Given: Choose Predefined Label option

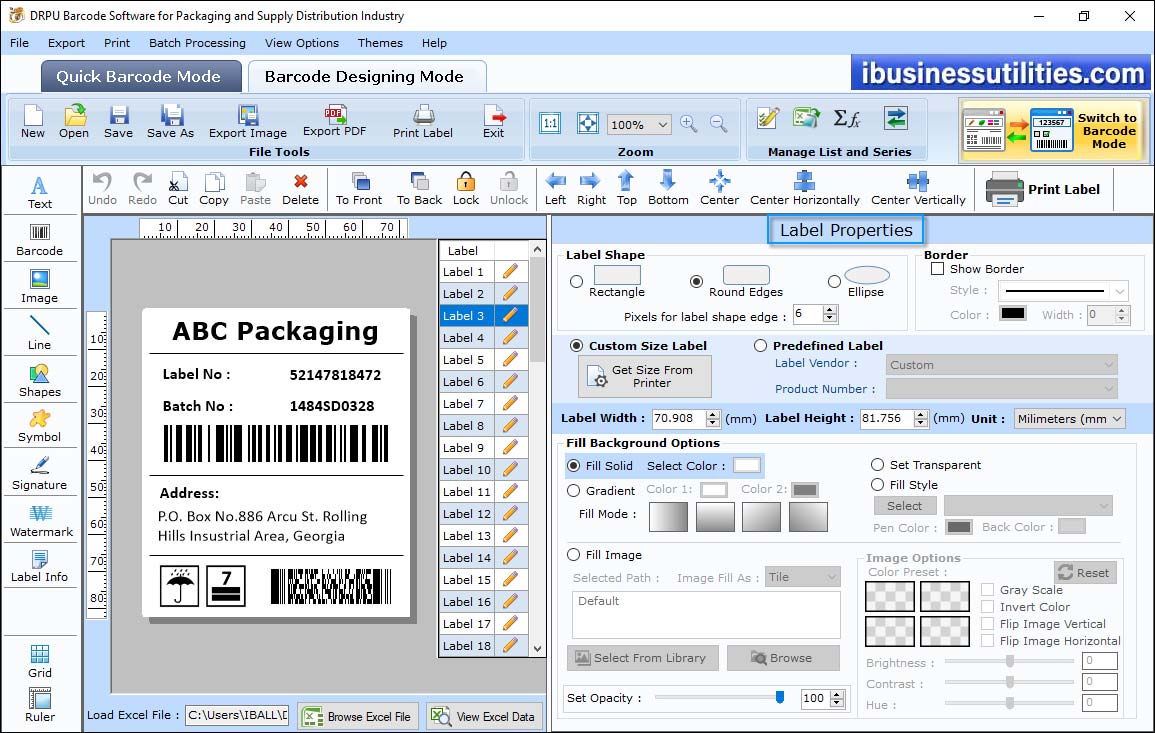Looking at the screenshot, I should [760, 346].
